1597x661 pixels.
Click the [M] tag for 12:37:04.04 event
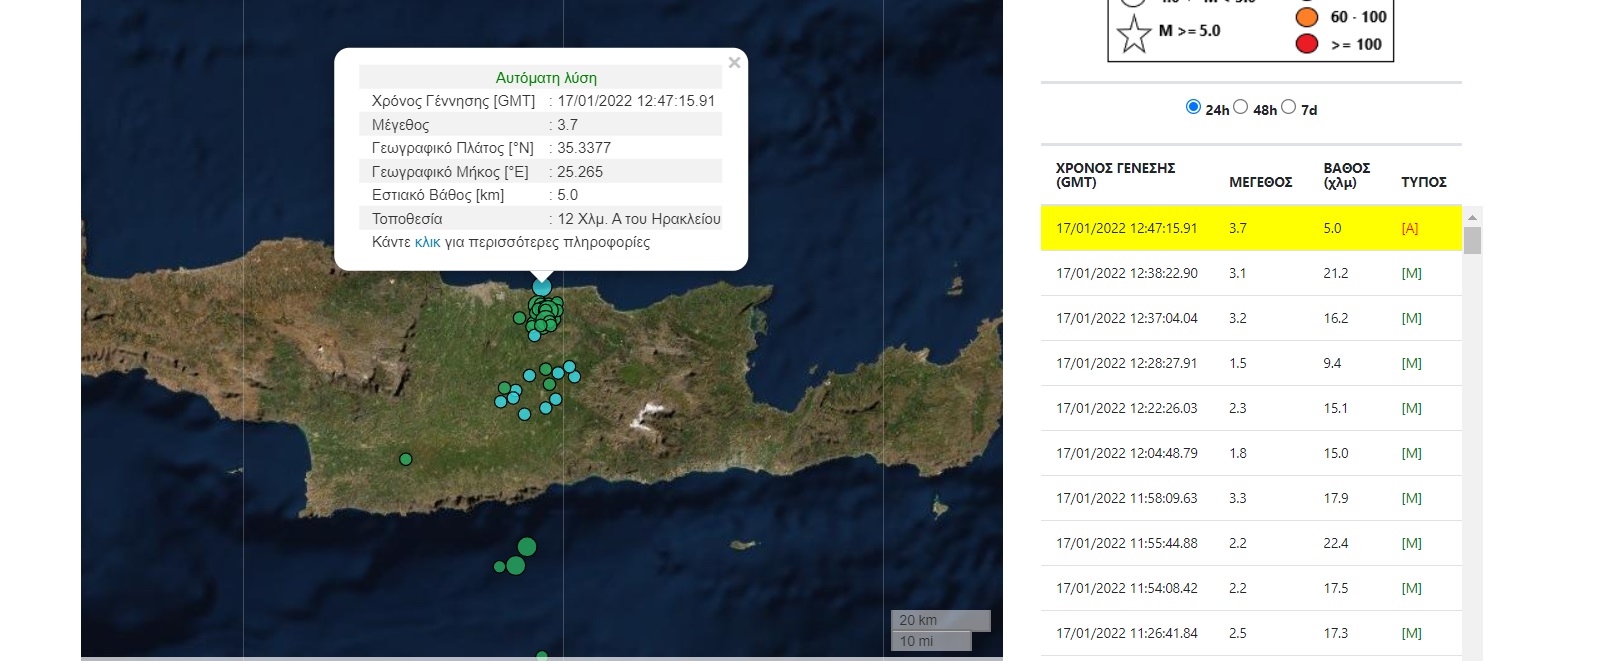pyautogui.click(x=1411, y=318)
